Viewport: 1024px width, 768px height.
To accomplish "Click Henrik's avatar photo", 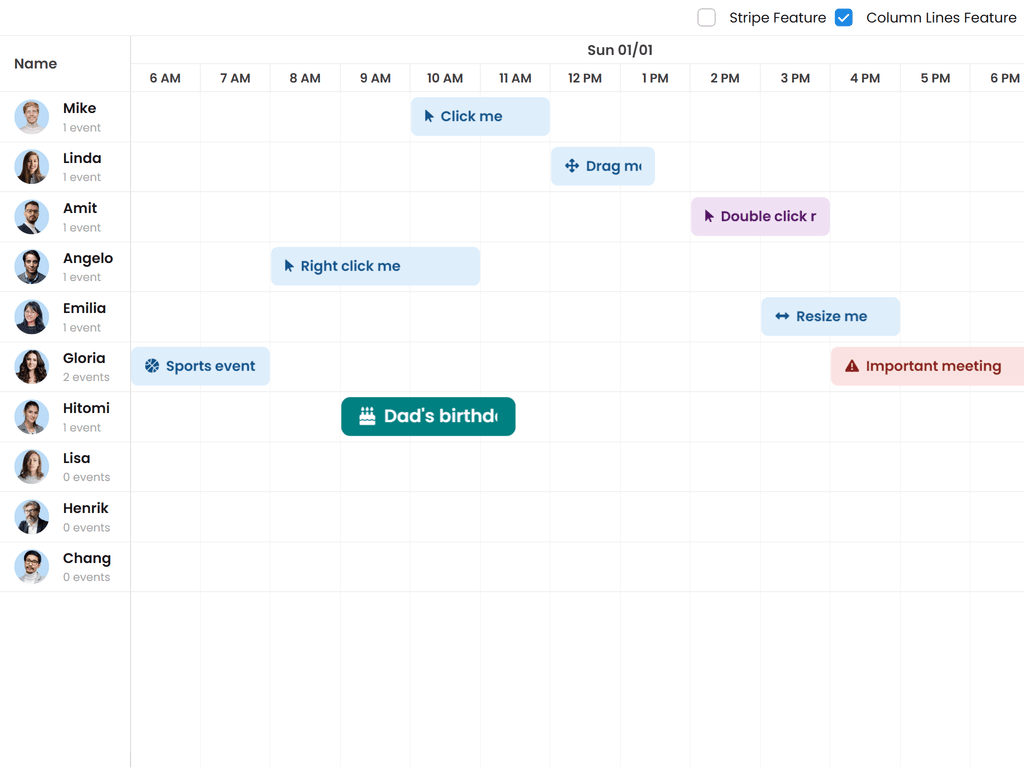I will click(32, 517).
